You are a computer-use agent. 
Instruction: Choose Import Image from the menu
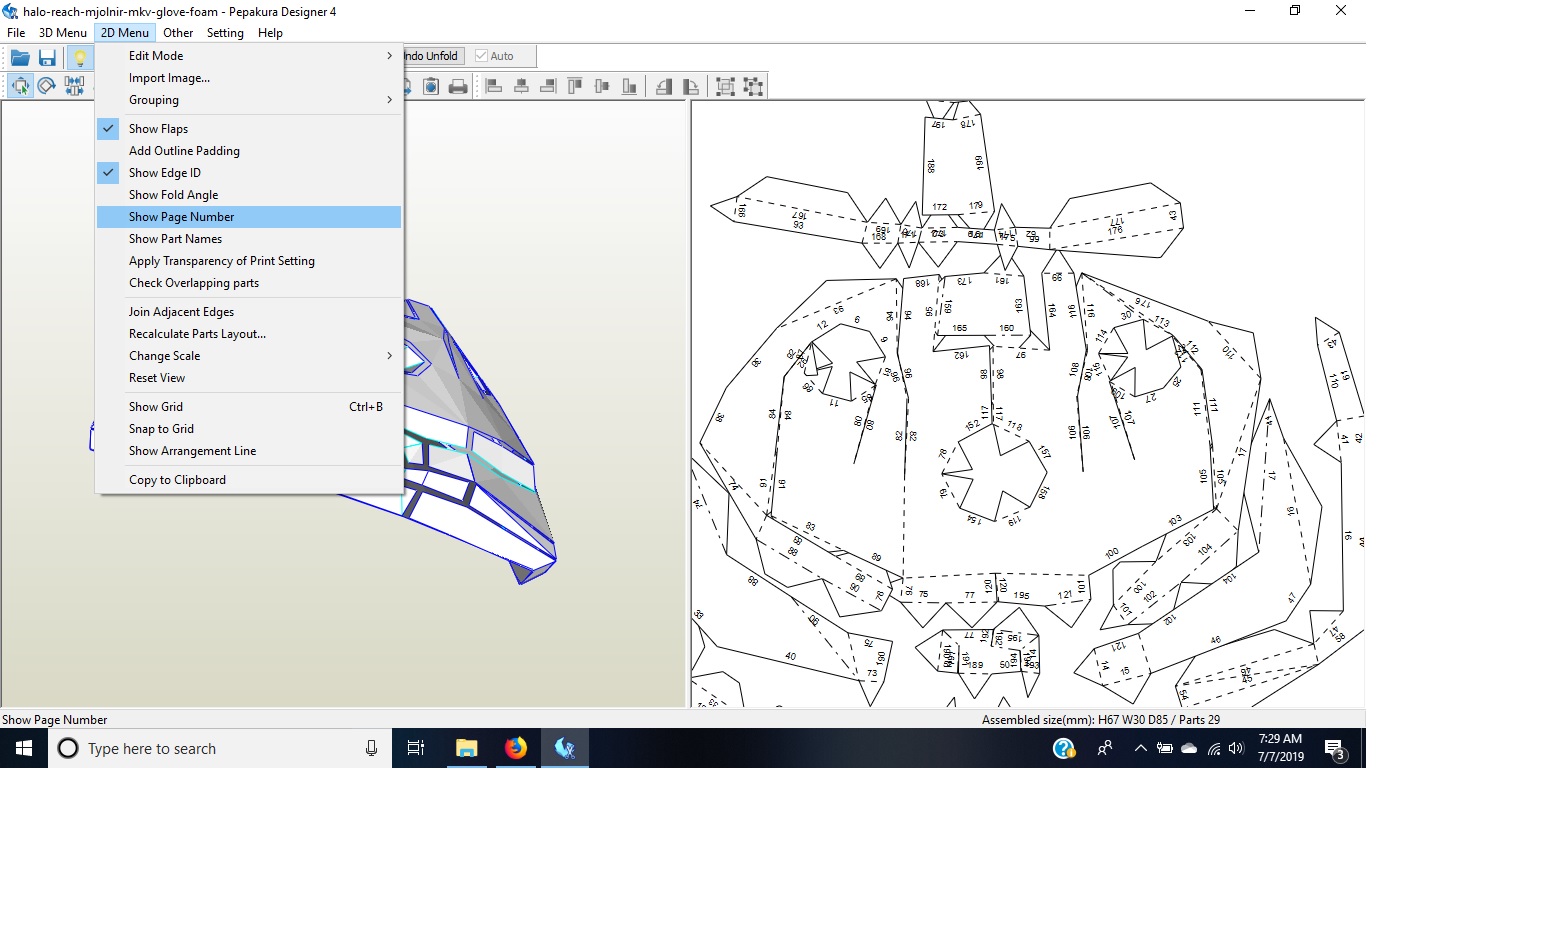pos(249,78)
